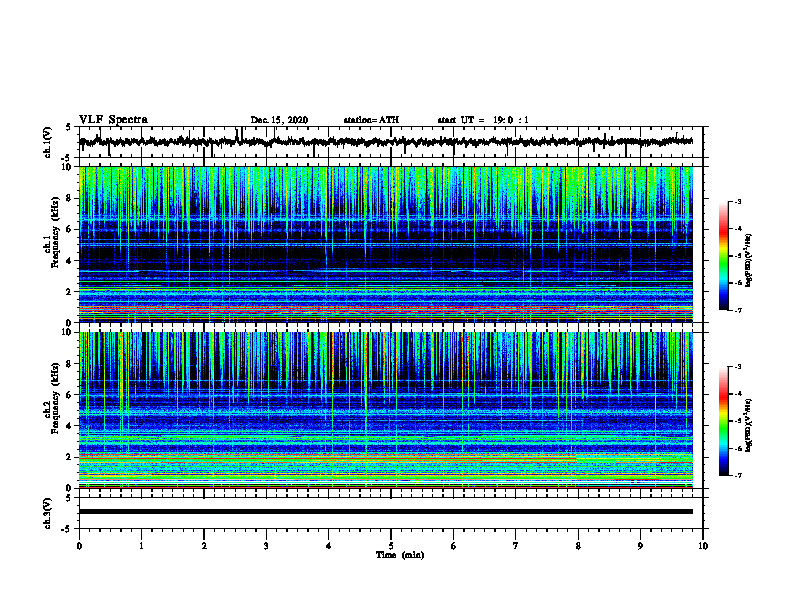Click time axis tick label '8'
792x612 pixels.
(578, 546)
